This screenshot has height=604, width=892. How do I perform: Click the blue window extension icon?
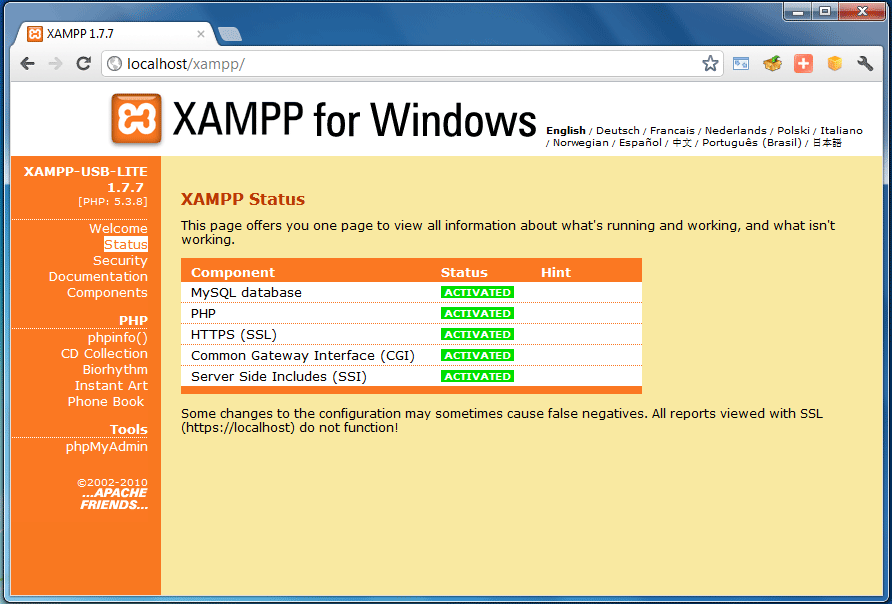[741, 64]
